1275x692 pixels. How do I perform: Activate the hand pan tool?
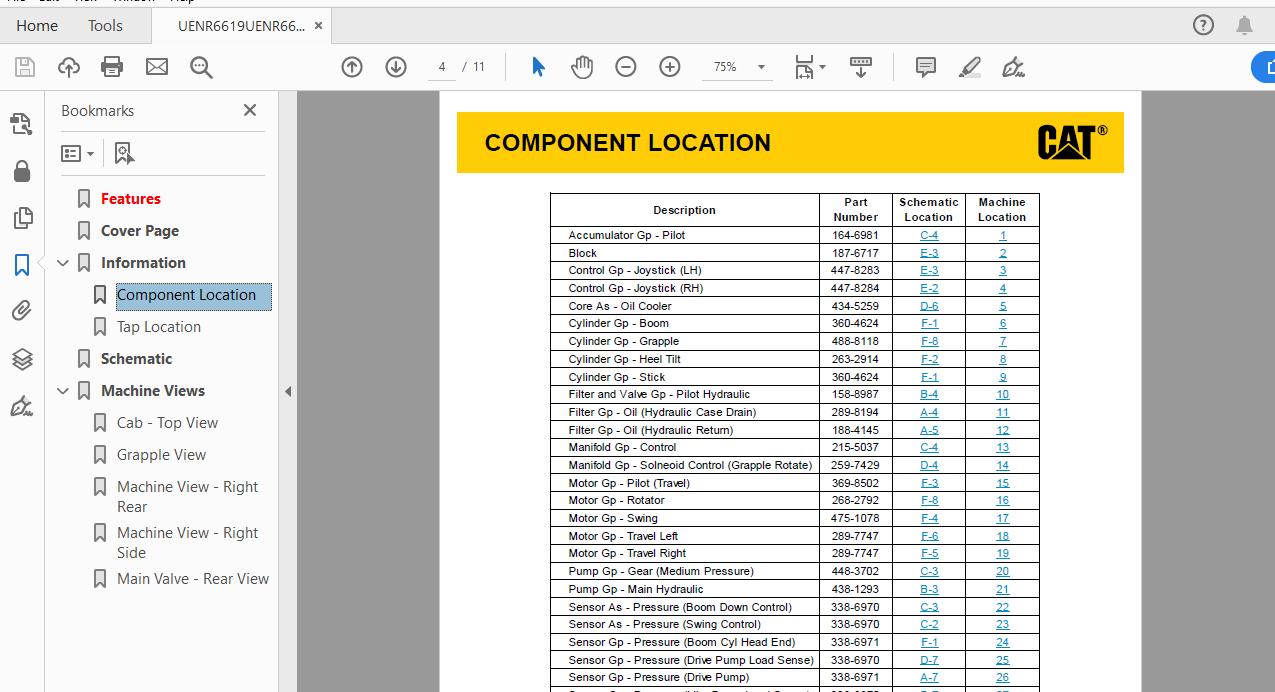[x=582, y=67]
